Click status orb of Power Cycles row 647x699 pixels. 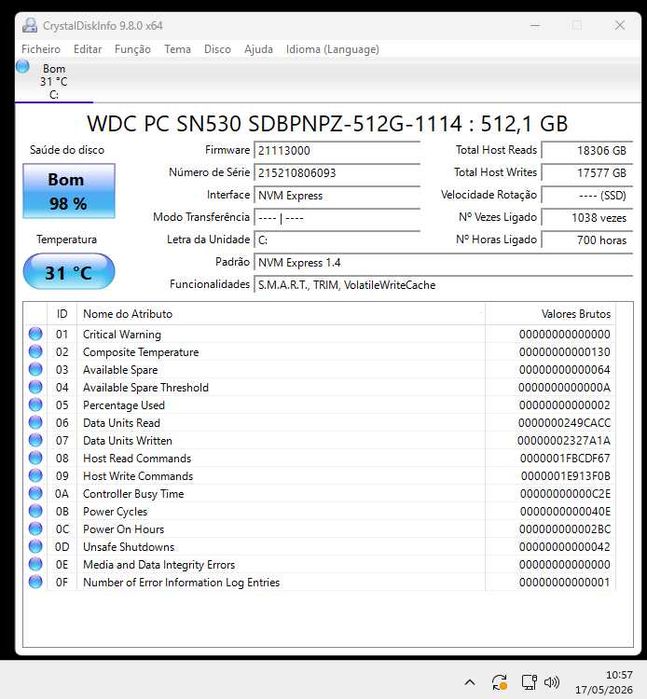(36, 511)
